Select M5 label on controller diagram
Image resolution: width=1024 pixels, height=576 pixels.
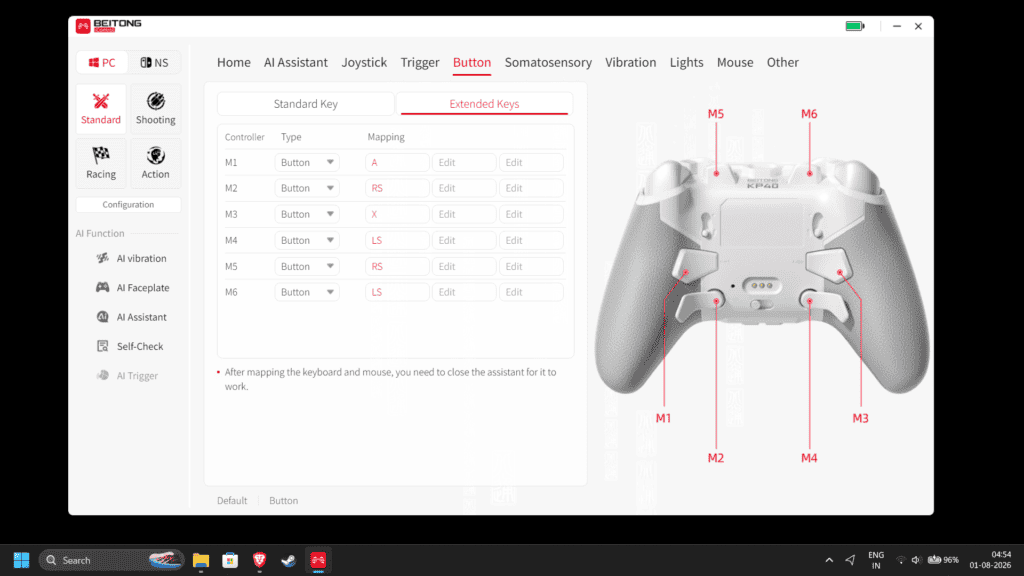point(716,114)
